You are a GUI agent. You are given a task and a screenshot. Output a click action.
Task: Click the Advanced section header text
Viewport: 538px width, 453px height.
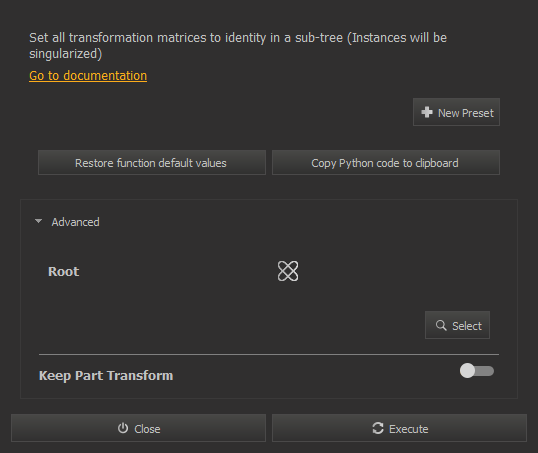pyautogui.click(x=75, y=222)
